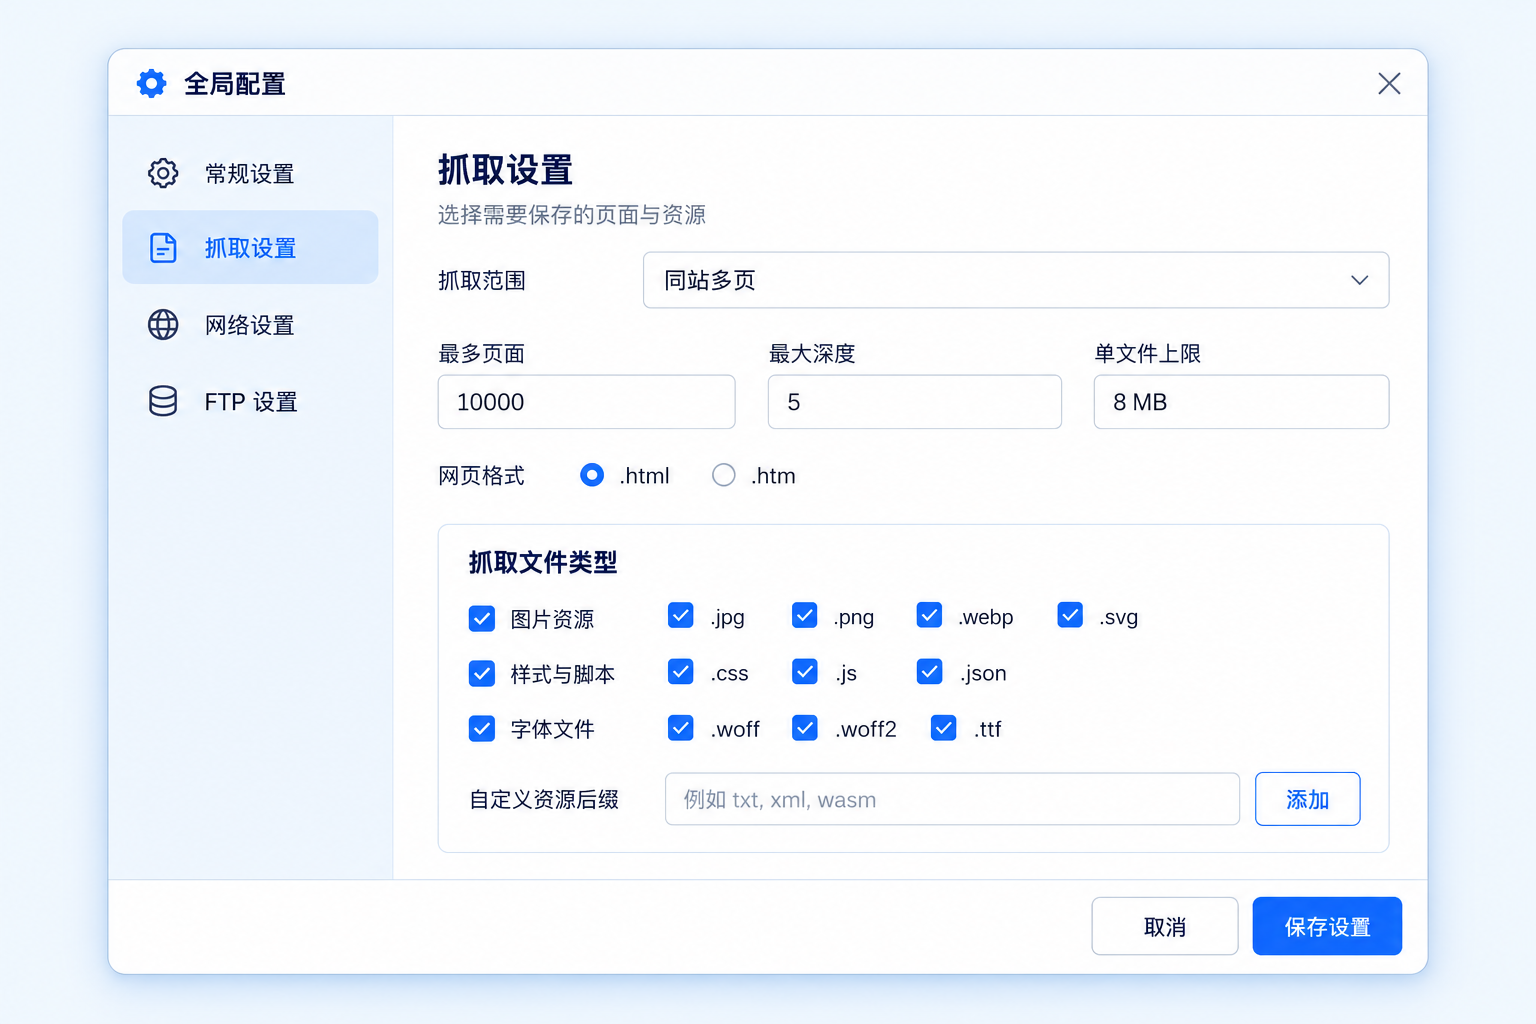Image resolution: width=1536 pixels, height=1024 pixels.
Task: Toggle the 字体文件 checkbox
Action: [x=482, y=729]
